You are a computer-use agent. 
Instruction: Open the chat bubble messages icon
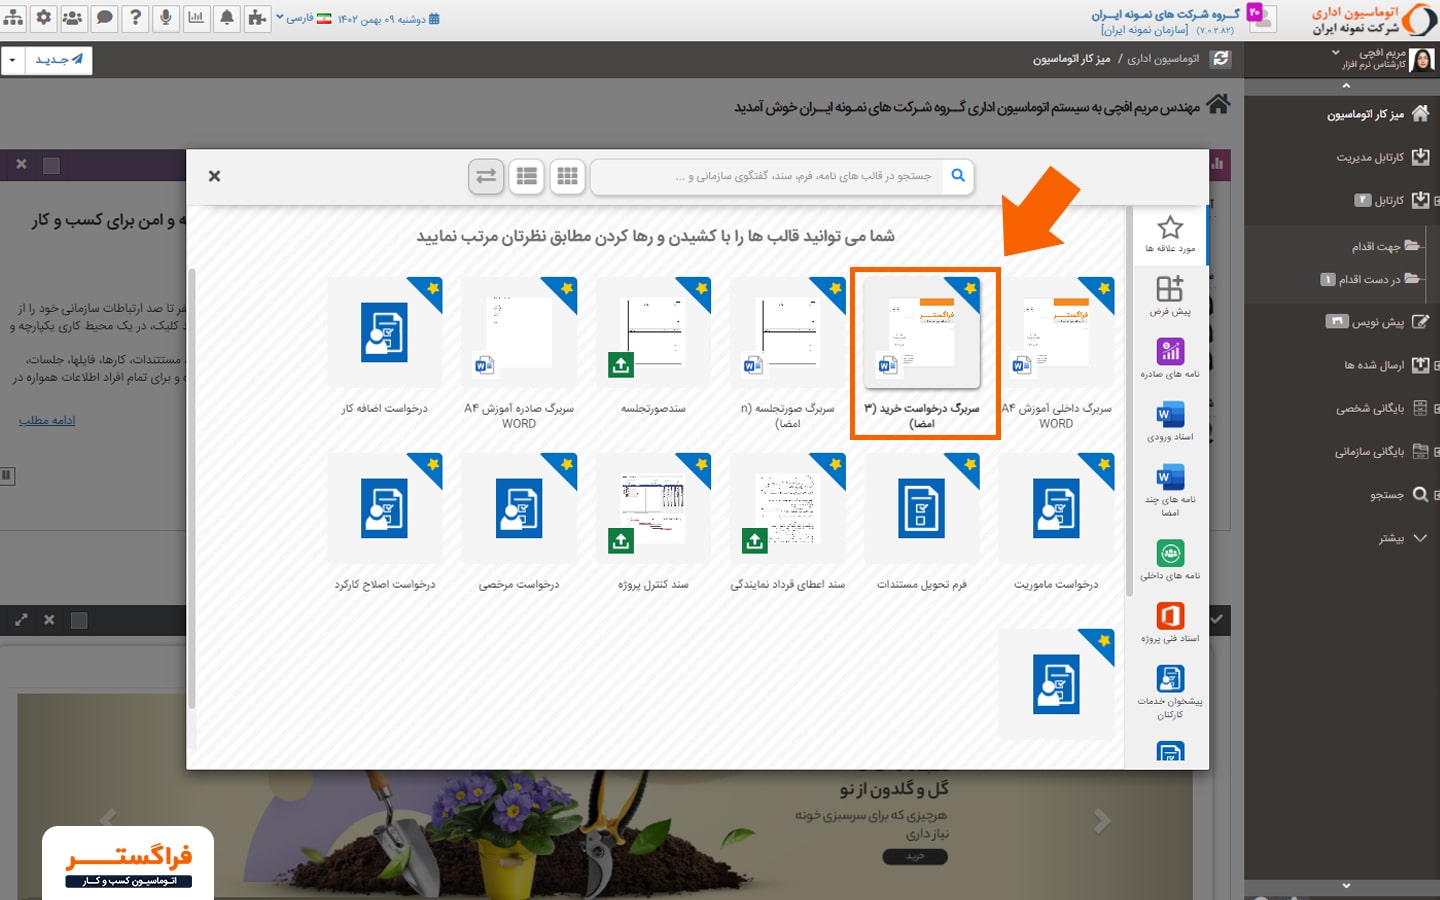(x=104, y=18)
